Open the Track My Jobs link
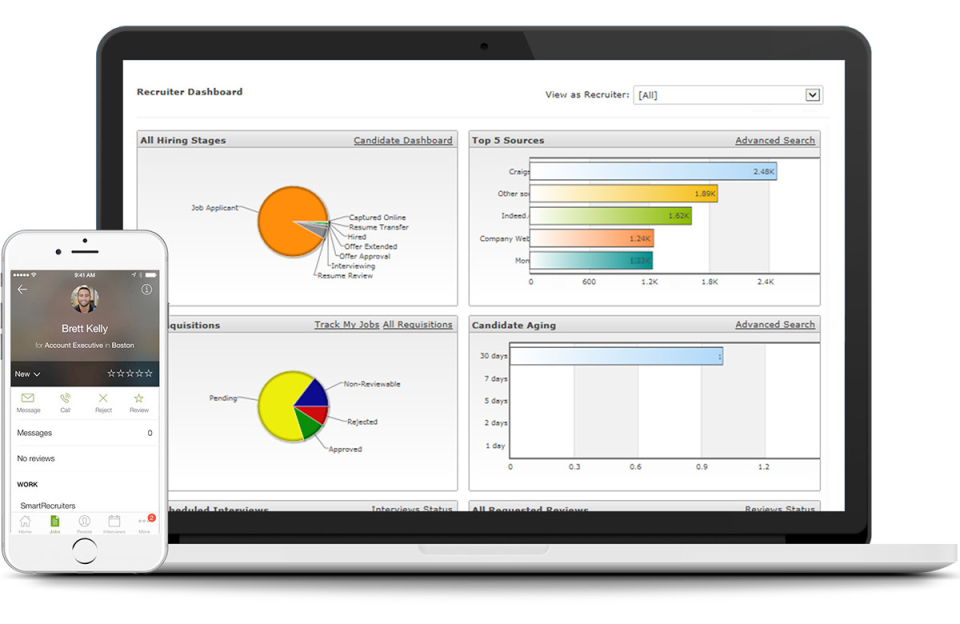The width and height of the screenshot is (960, 624). coord(347,325)
